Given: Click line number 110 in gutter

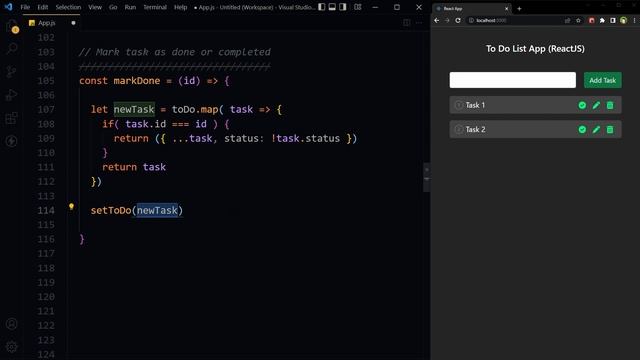Looking at the screenshot, I should point(46,153).
